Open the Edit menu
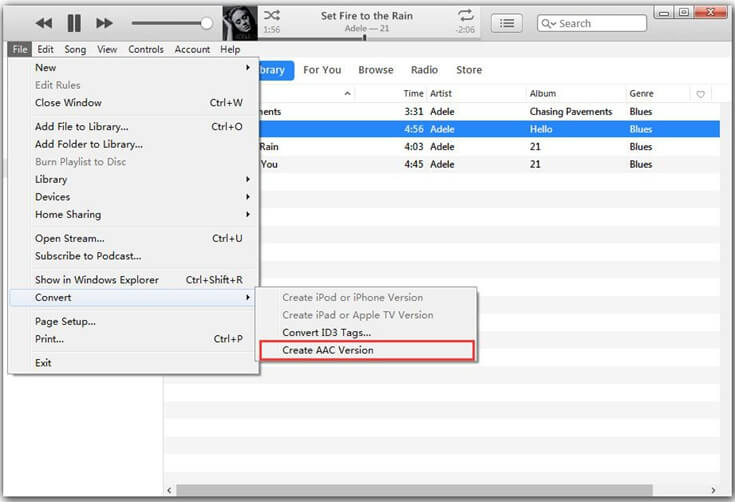 tap(45, 49)
